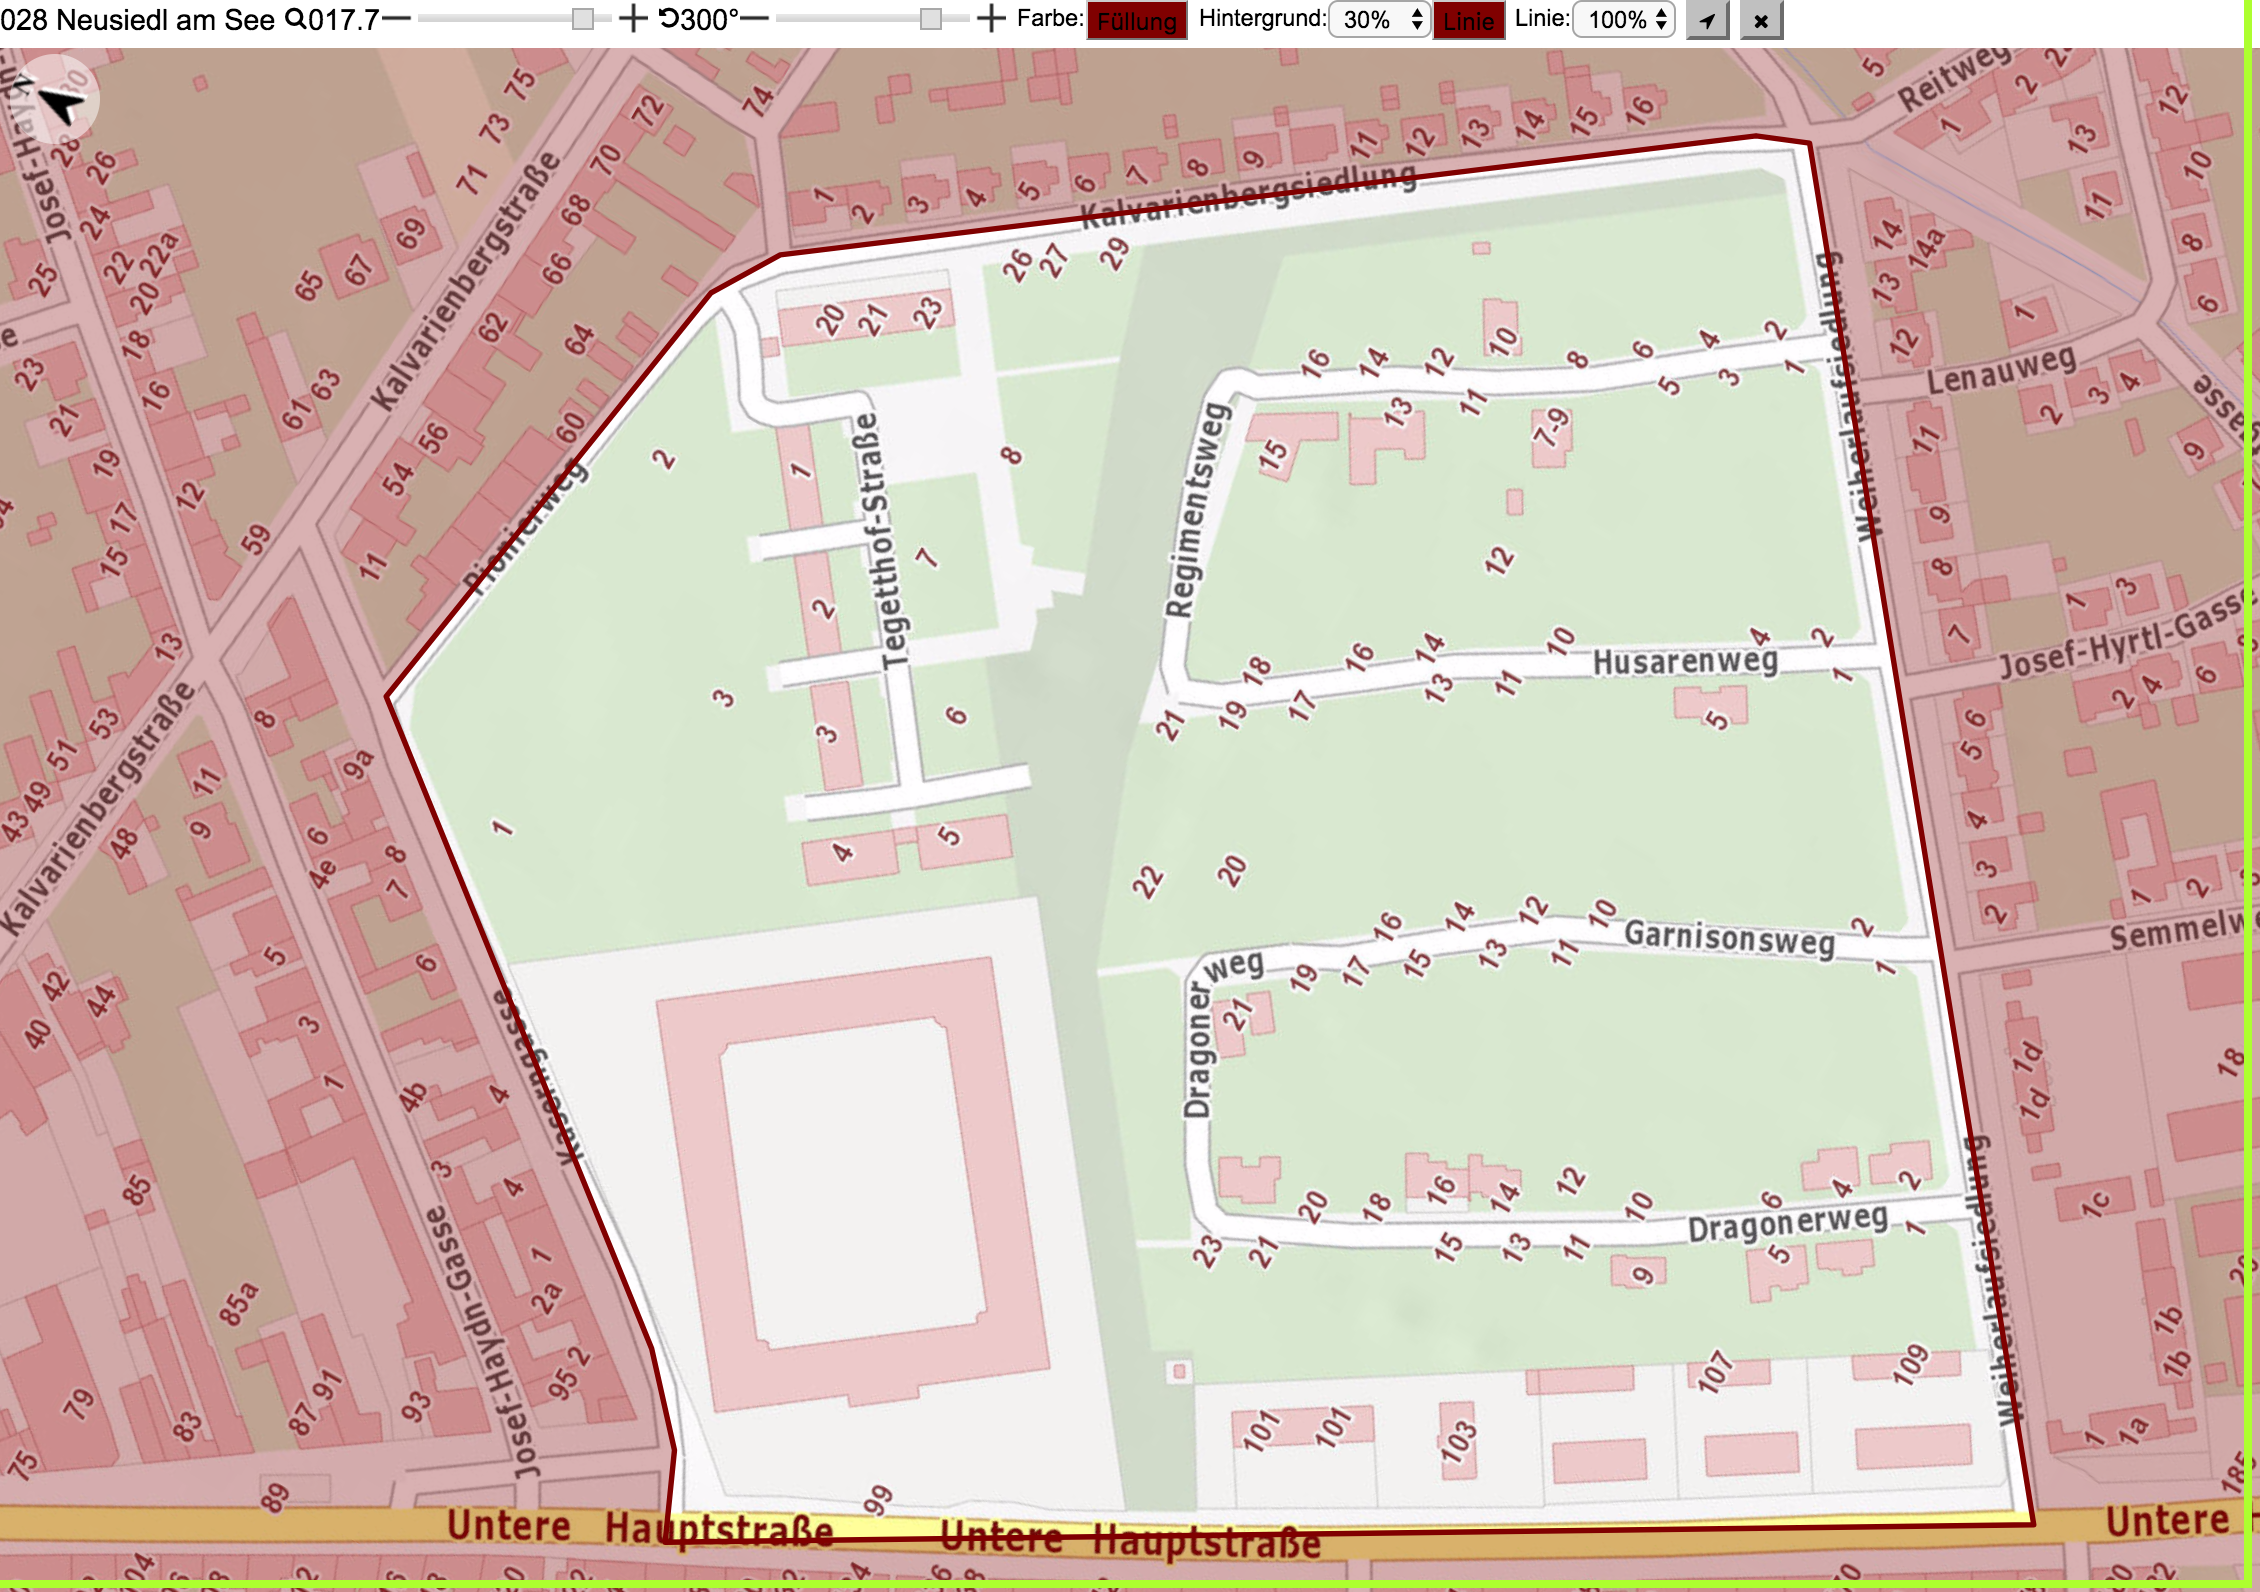Open the Hintergrund opacity dropdown

pos(1380,20)
